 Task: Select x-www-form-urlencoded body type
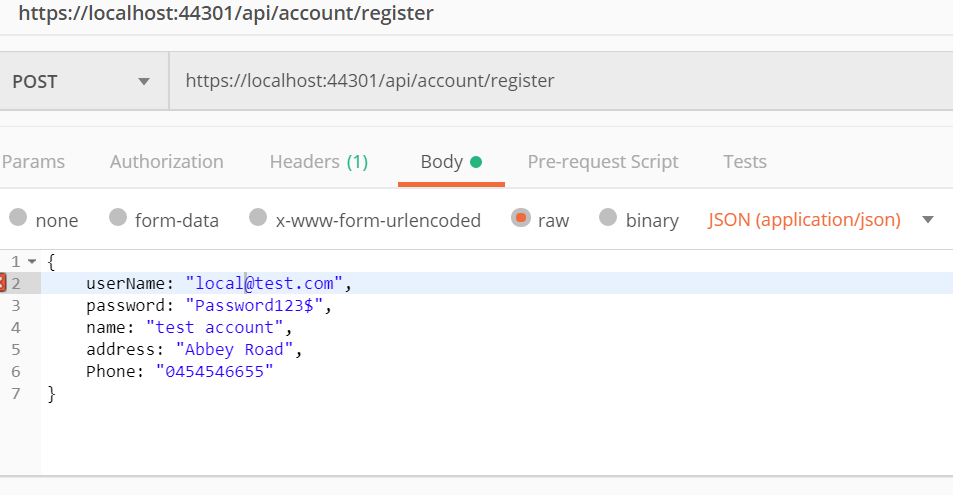259,219
